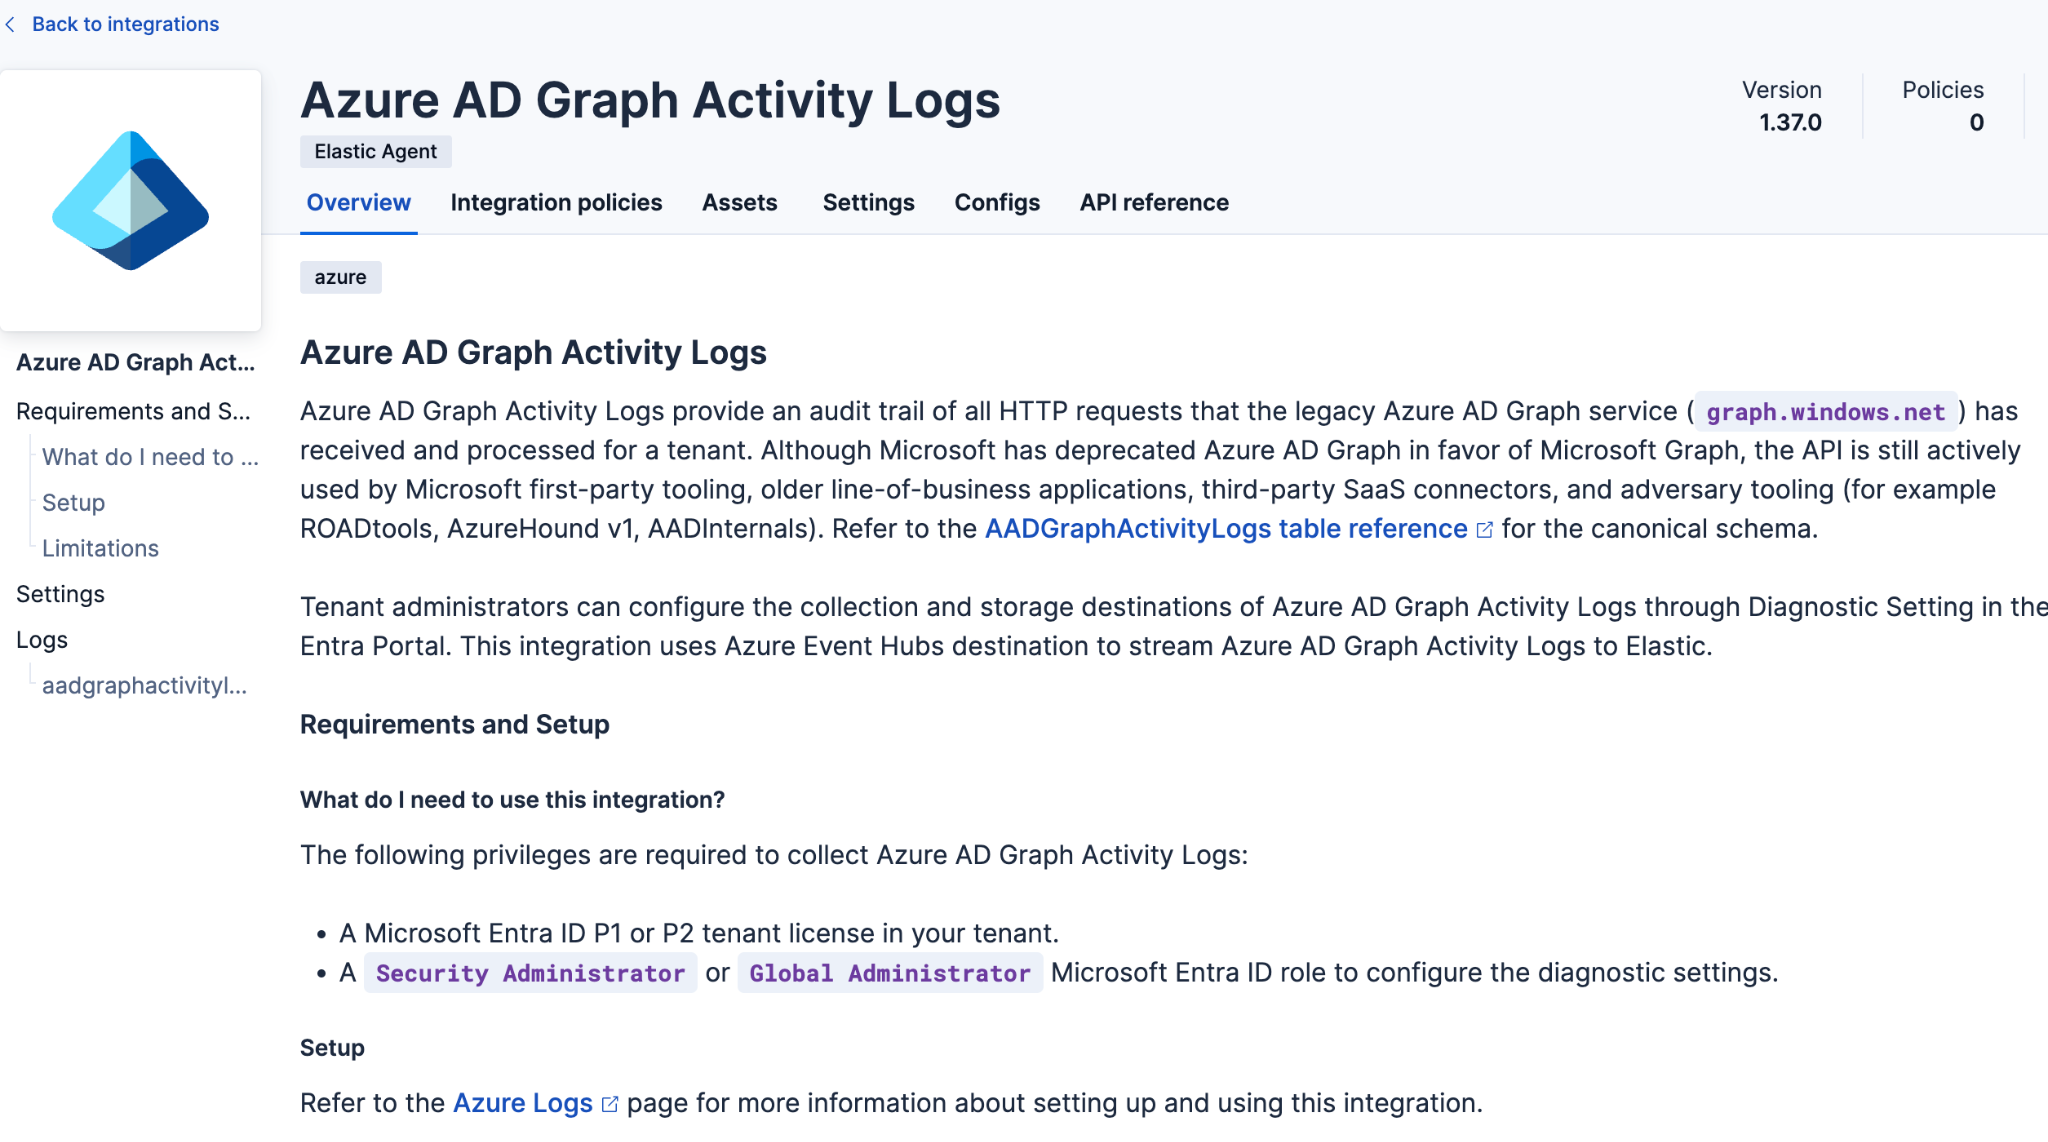Select Setup in the sidebar outline

coord(73,503)
